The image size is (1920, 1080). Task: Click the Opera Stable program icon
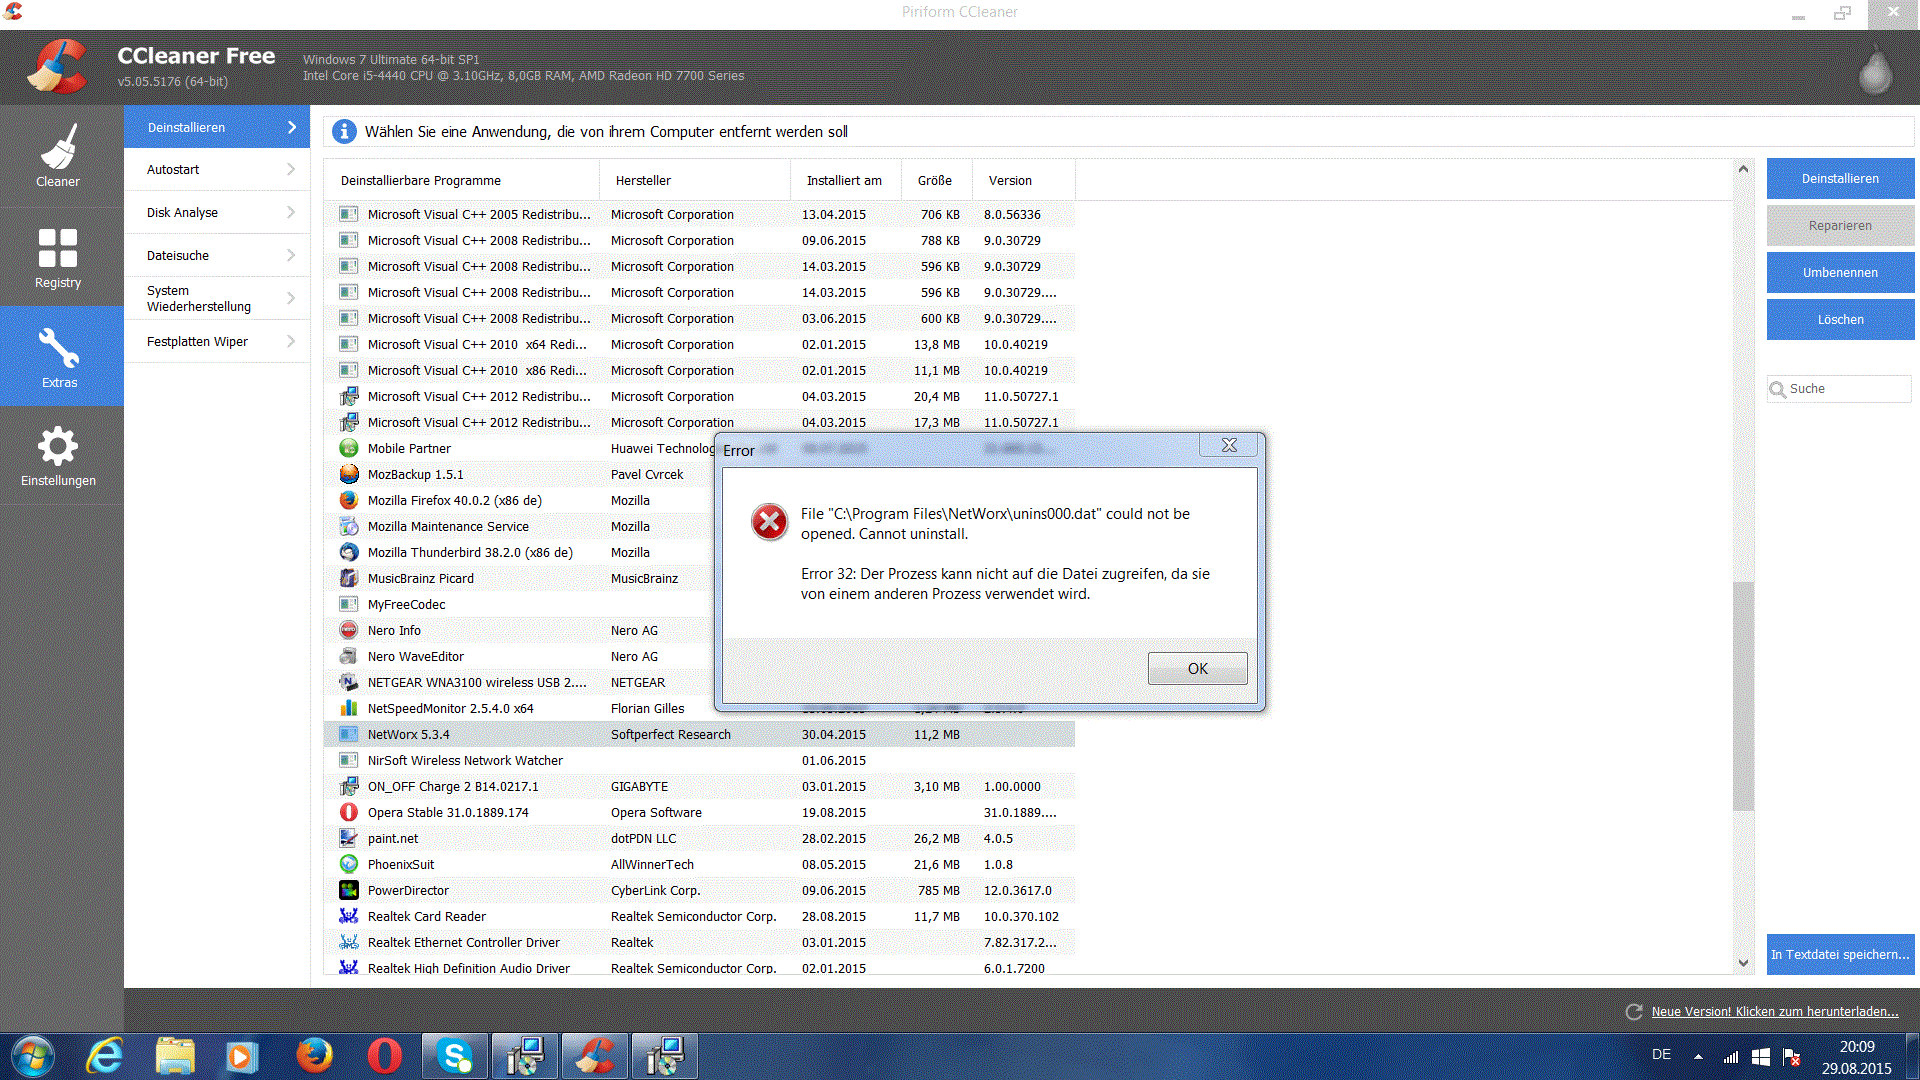348,812
